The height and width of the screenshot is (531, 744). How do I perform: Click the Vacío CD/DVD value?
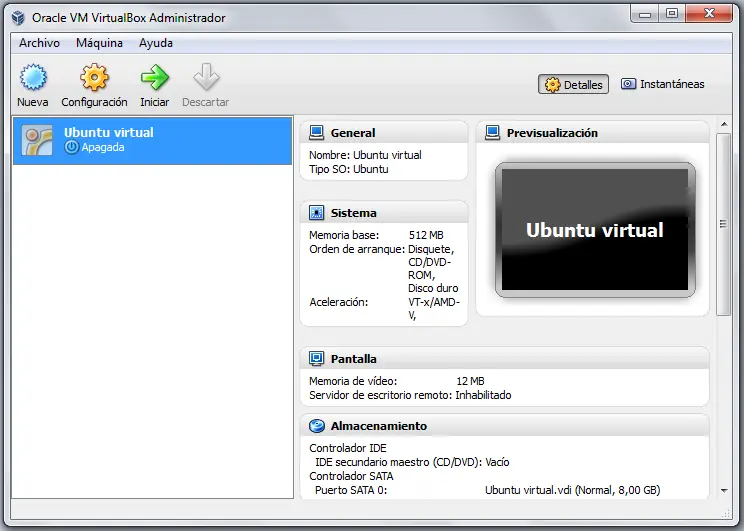point(497,462)
